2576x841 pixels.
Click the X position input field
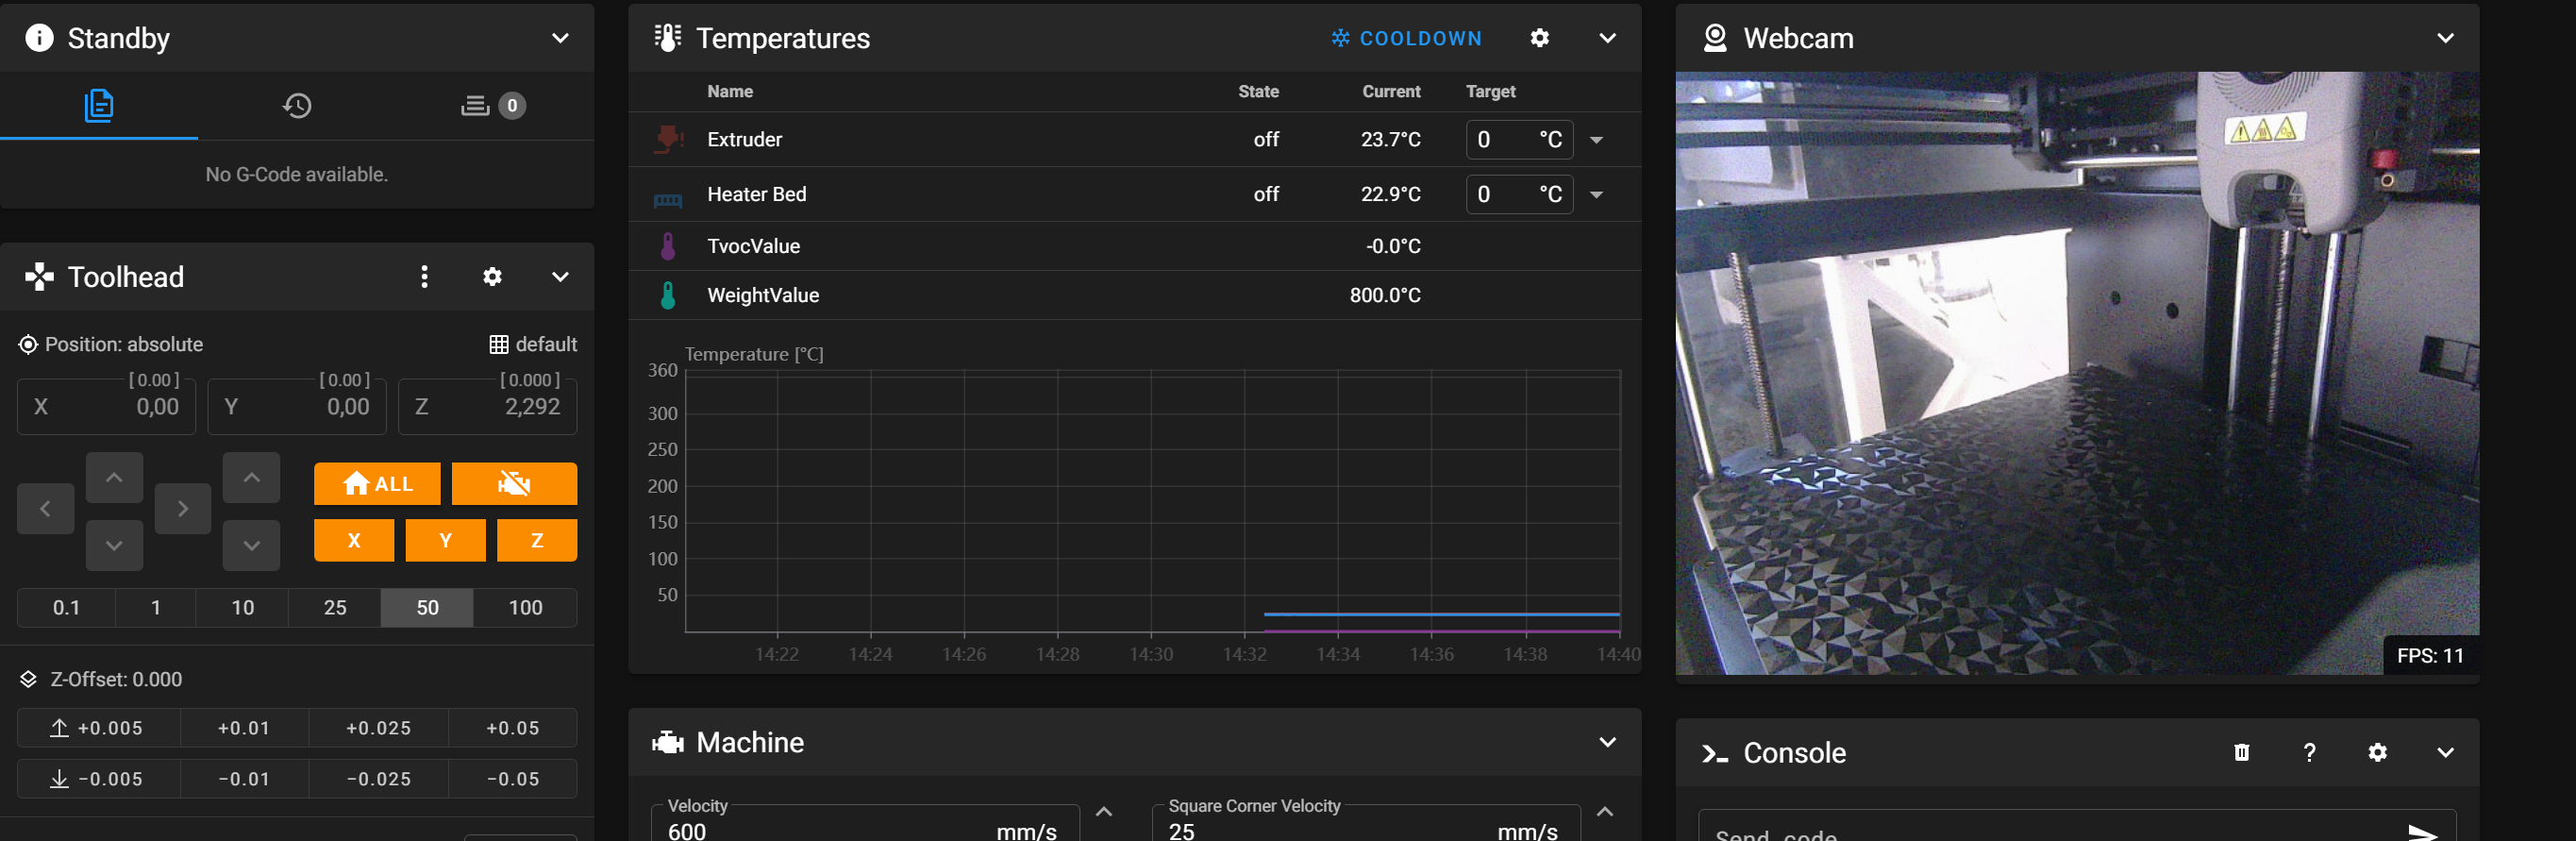pos(106,406)
